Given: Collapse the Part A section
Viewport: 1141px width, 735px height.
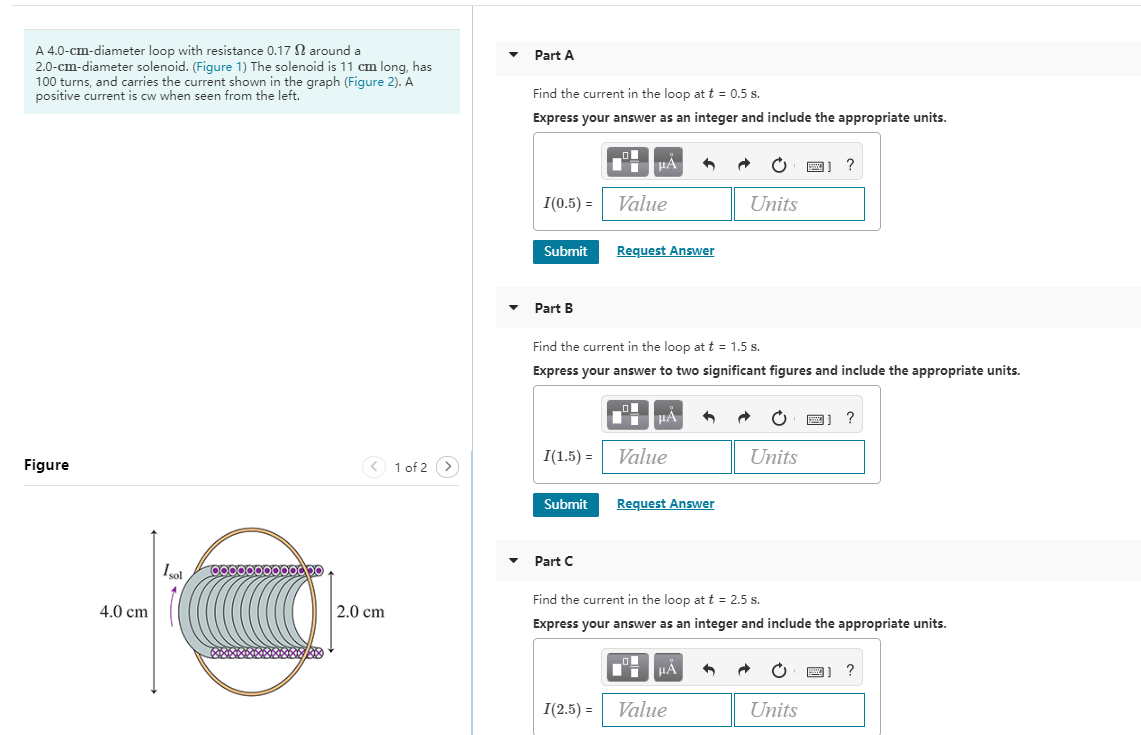Looking at the screenshot, I should coord(512,55).
